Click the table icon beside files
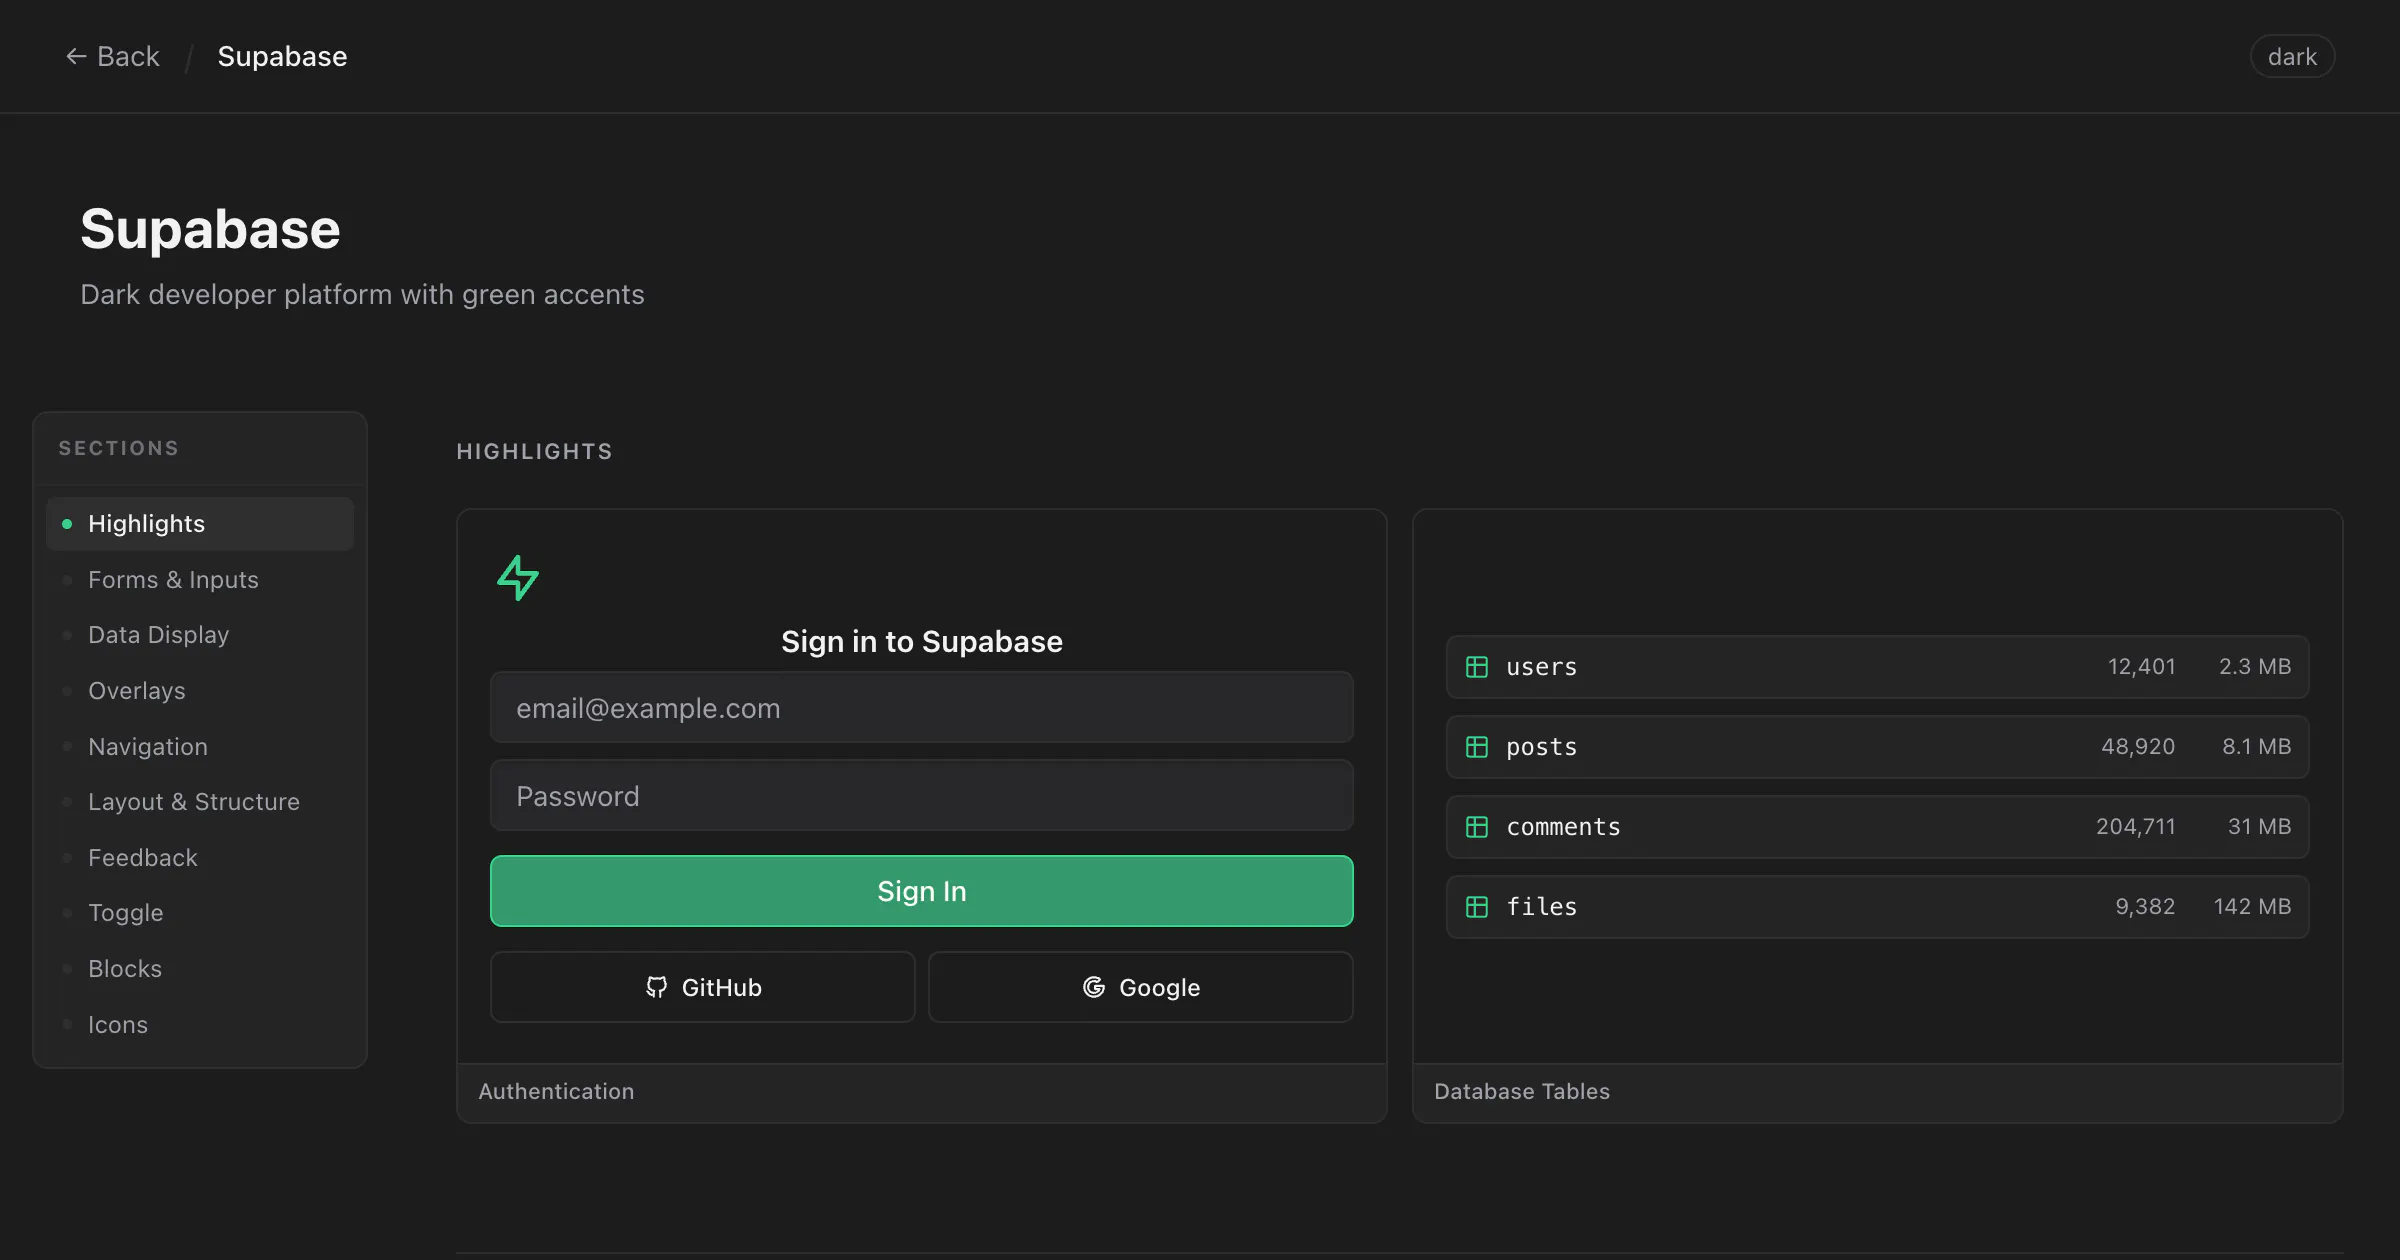The width and height of the screenshot is (2400, 1260). (1477, 907)
